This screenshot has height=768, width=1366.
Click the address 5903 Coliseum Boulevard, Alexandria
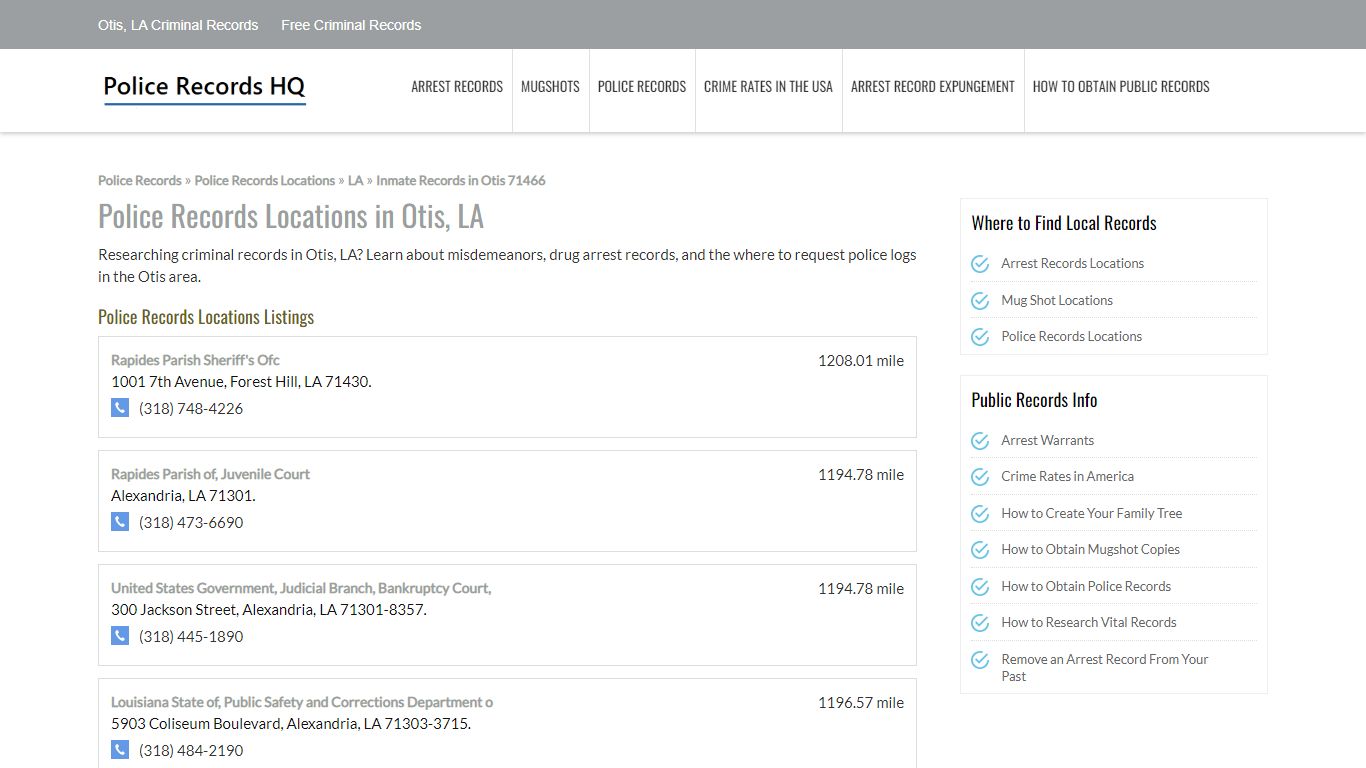tap(291, 724)
